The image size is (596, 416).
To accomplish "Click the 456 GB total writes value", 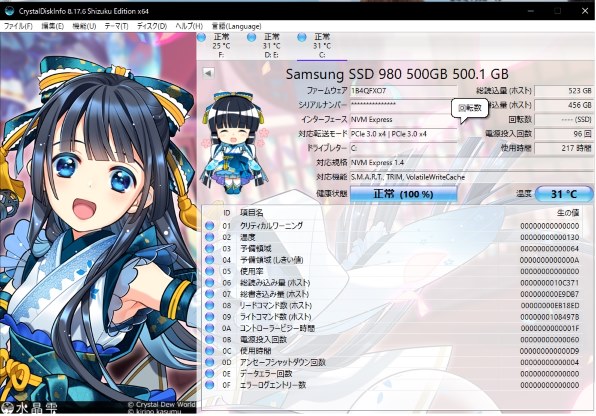I will point(564,105).
